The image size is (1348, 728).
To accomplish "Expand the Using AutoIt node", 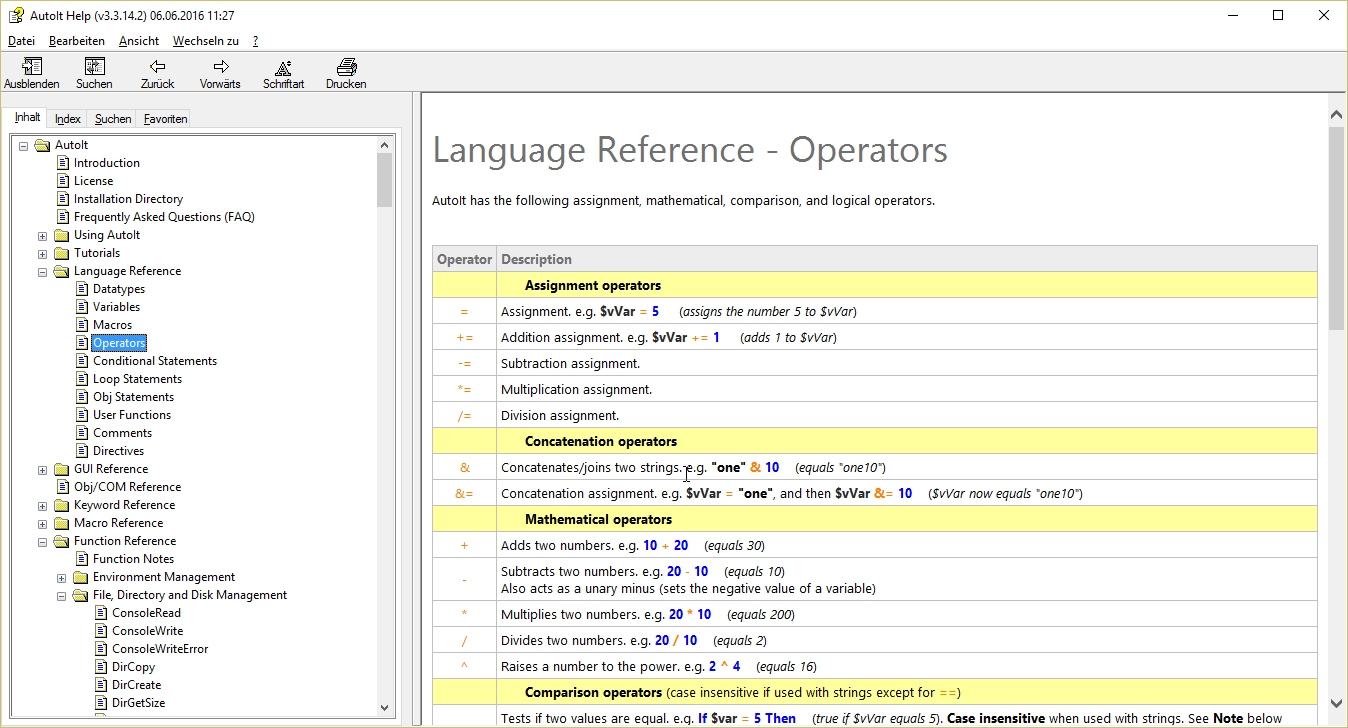I will [42, 236].
